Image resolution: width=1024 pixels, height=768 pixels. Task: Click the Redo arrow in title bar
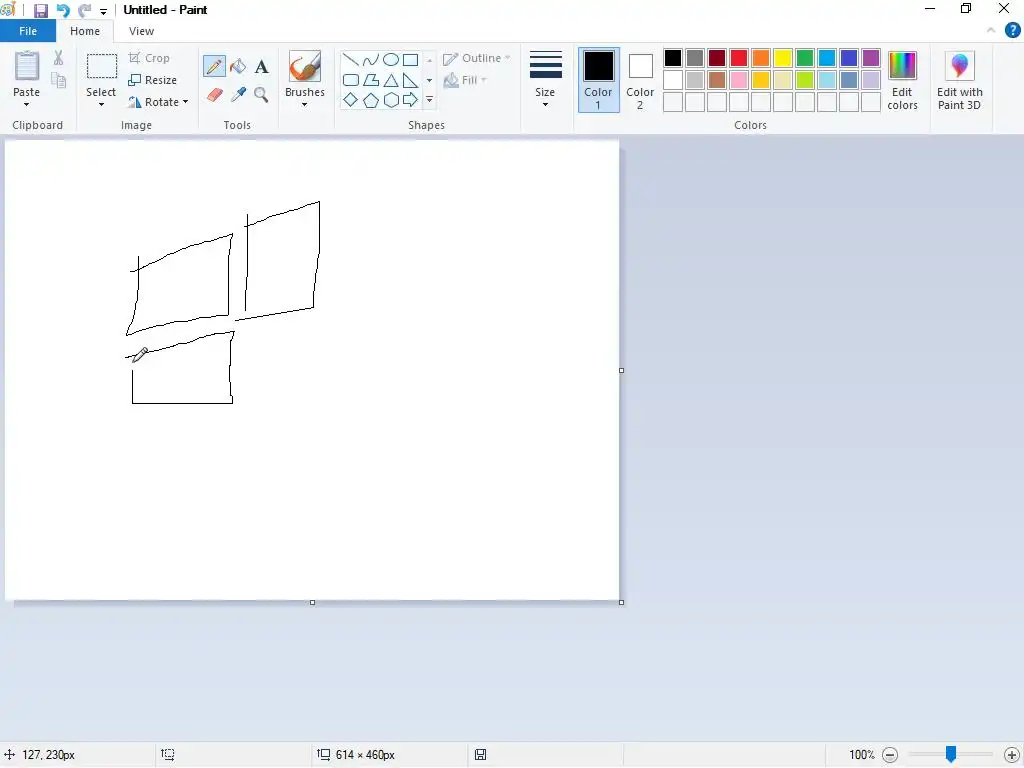click(x=84, y=10)
